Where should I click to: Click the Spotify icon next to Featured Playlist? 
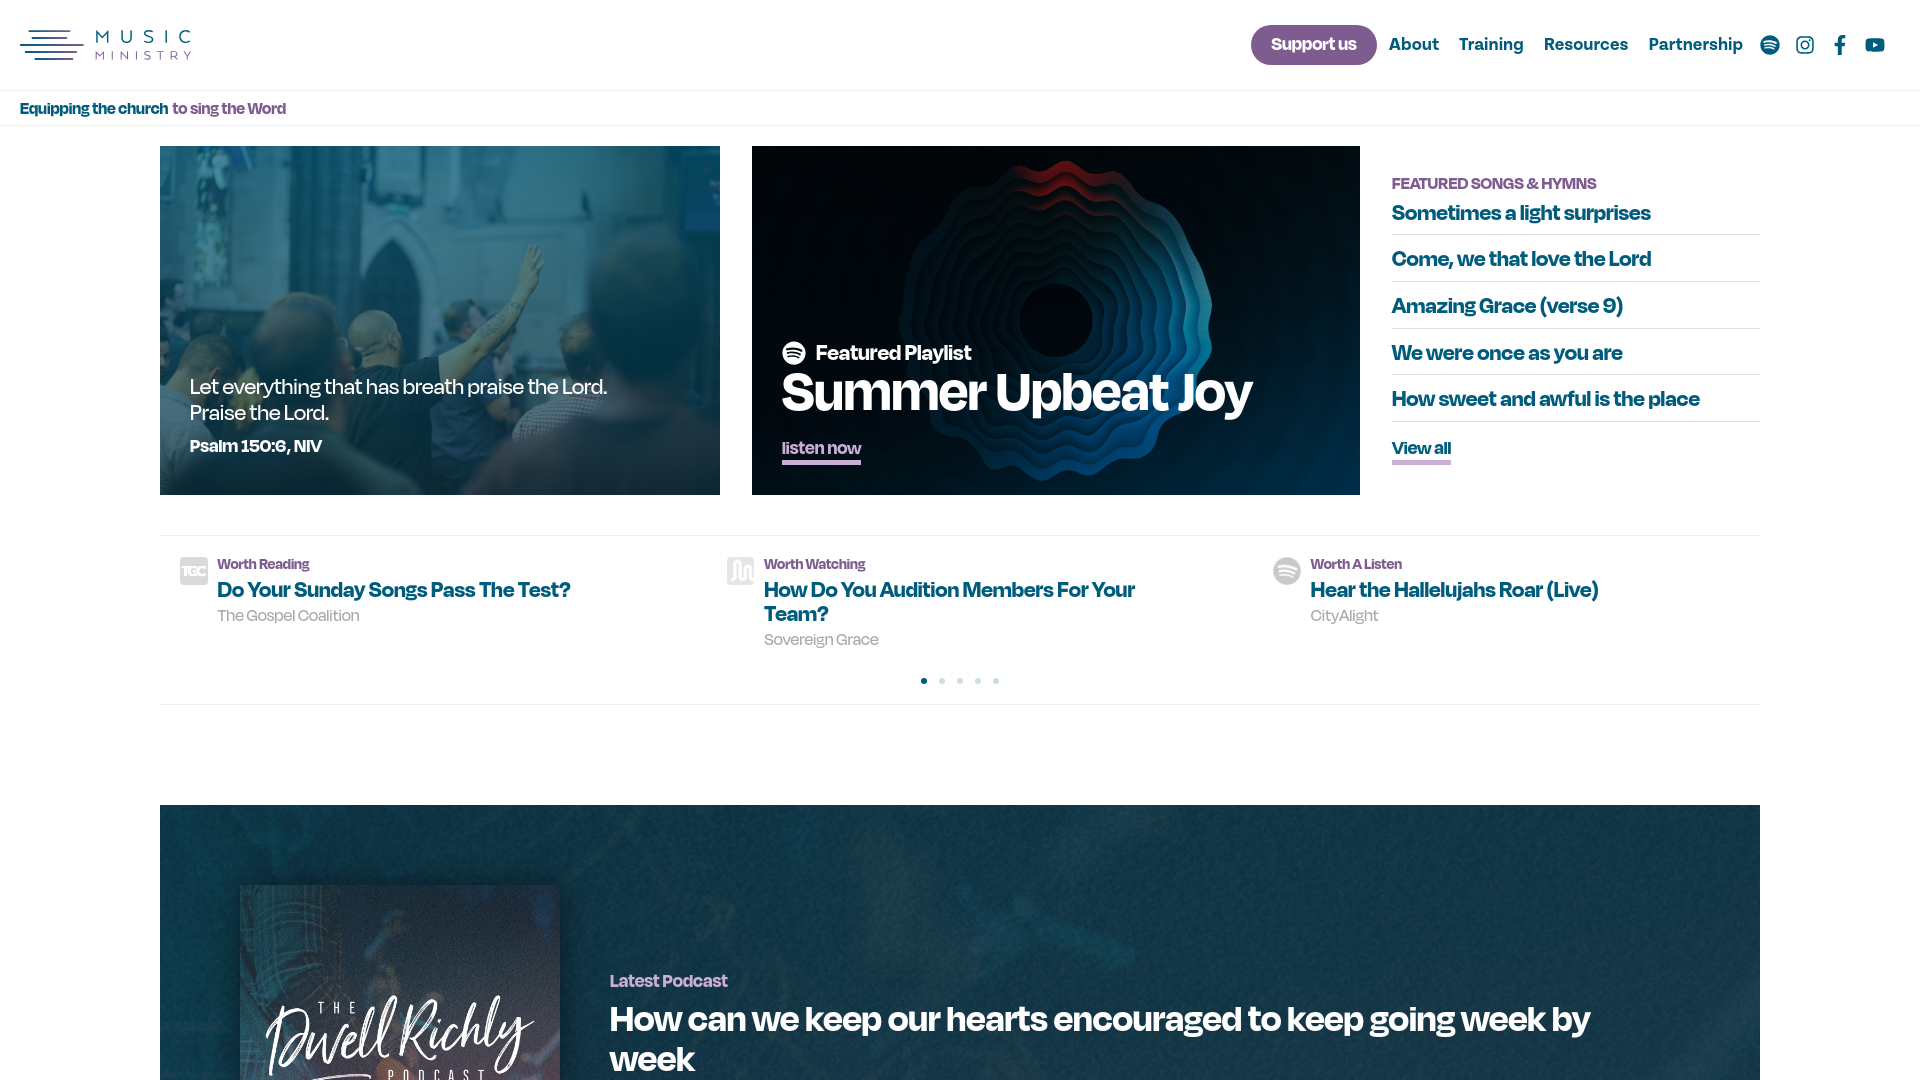click(x=794, y=353)
